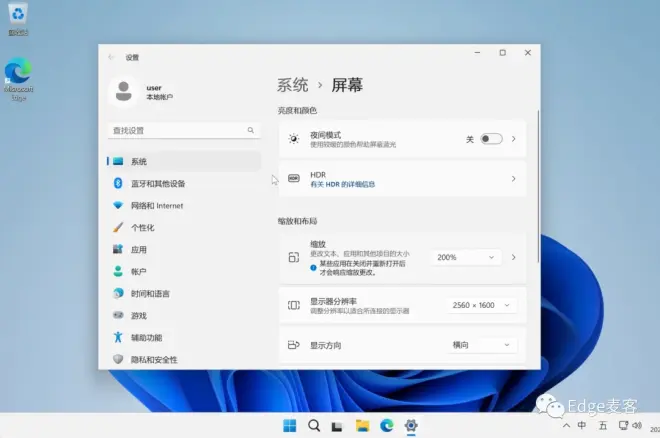Expand the HDR settings row chevron

514,179
